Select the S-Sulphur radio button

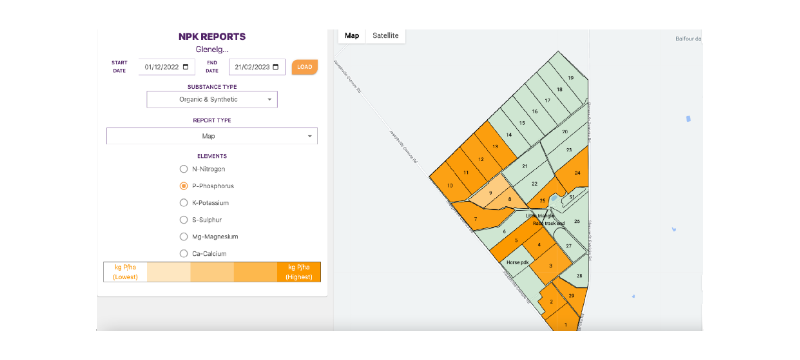[x=184, y=220]
